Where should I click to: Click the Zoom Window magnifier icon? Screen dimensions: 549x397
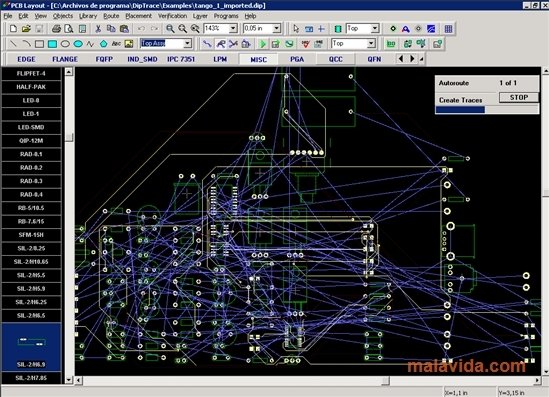[195, 29]
